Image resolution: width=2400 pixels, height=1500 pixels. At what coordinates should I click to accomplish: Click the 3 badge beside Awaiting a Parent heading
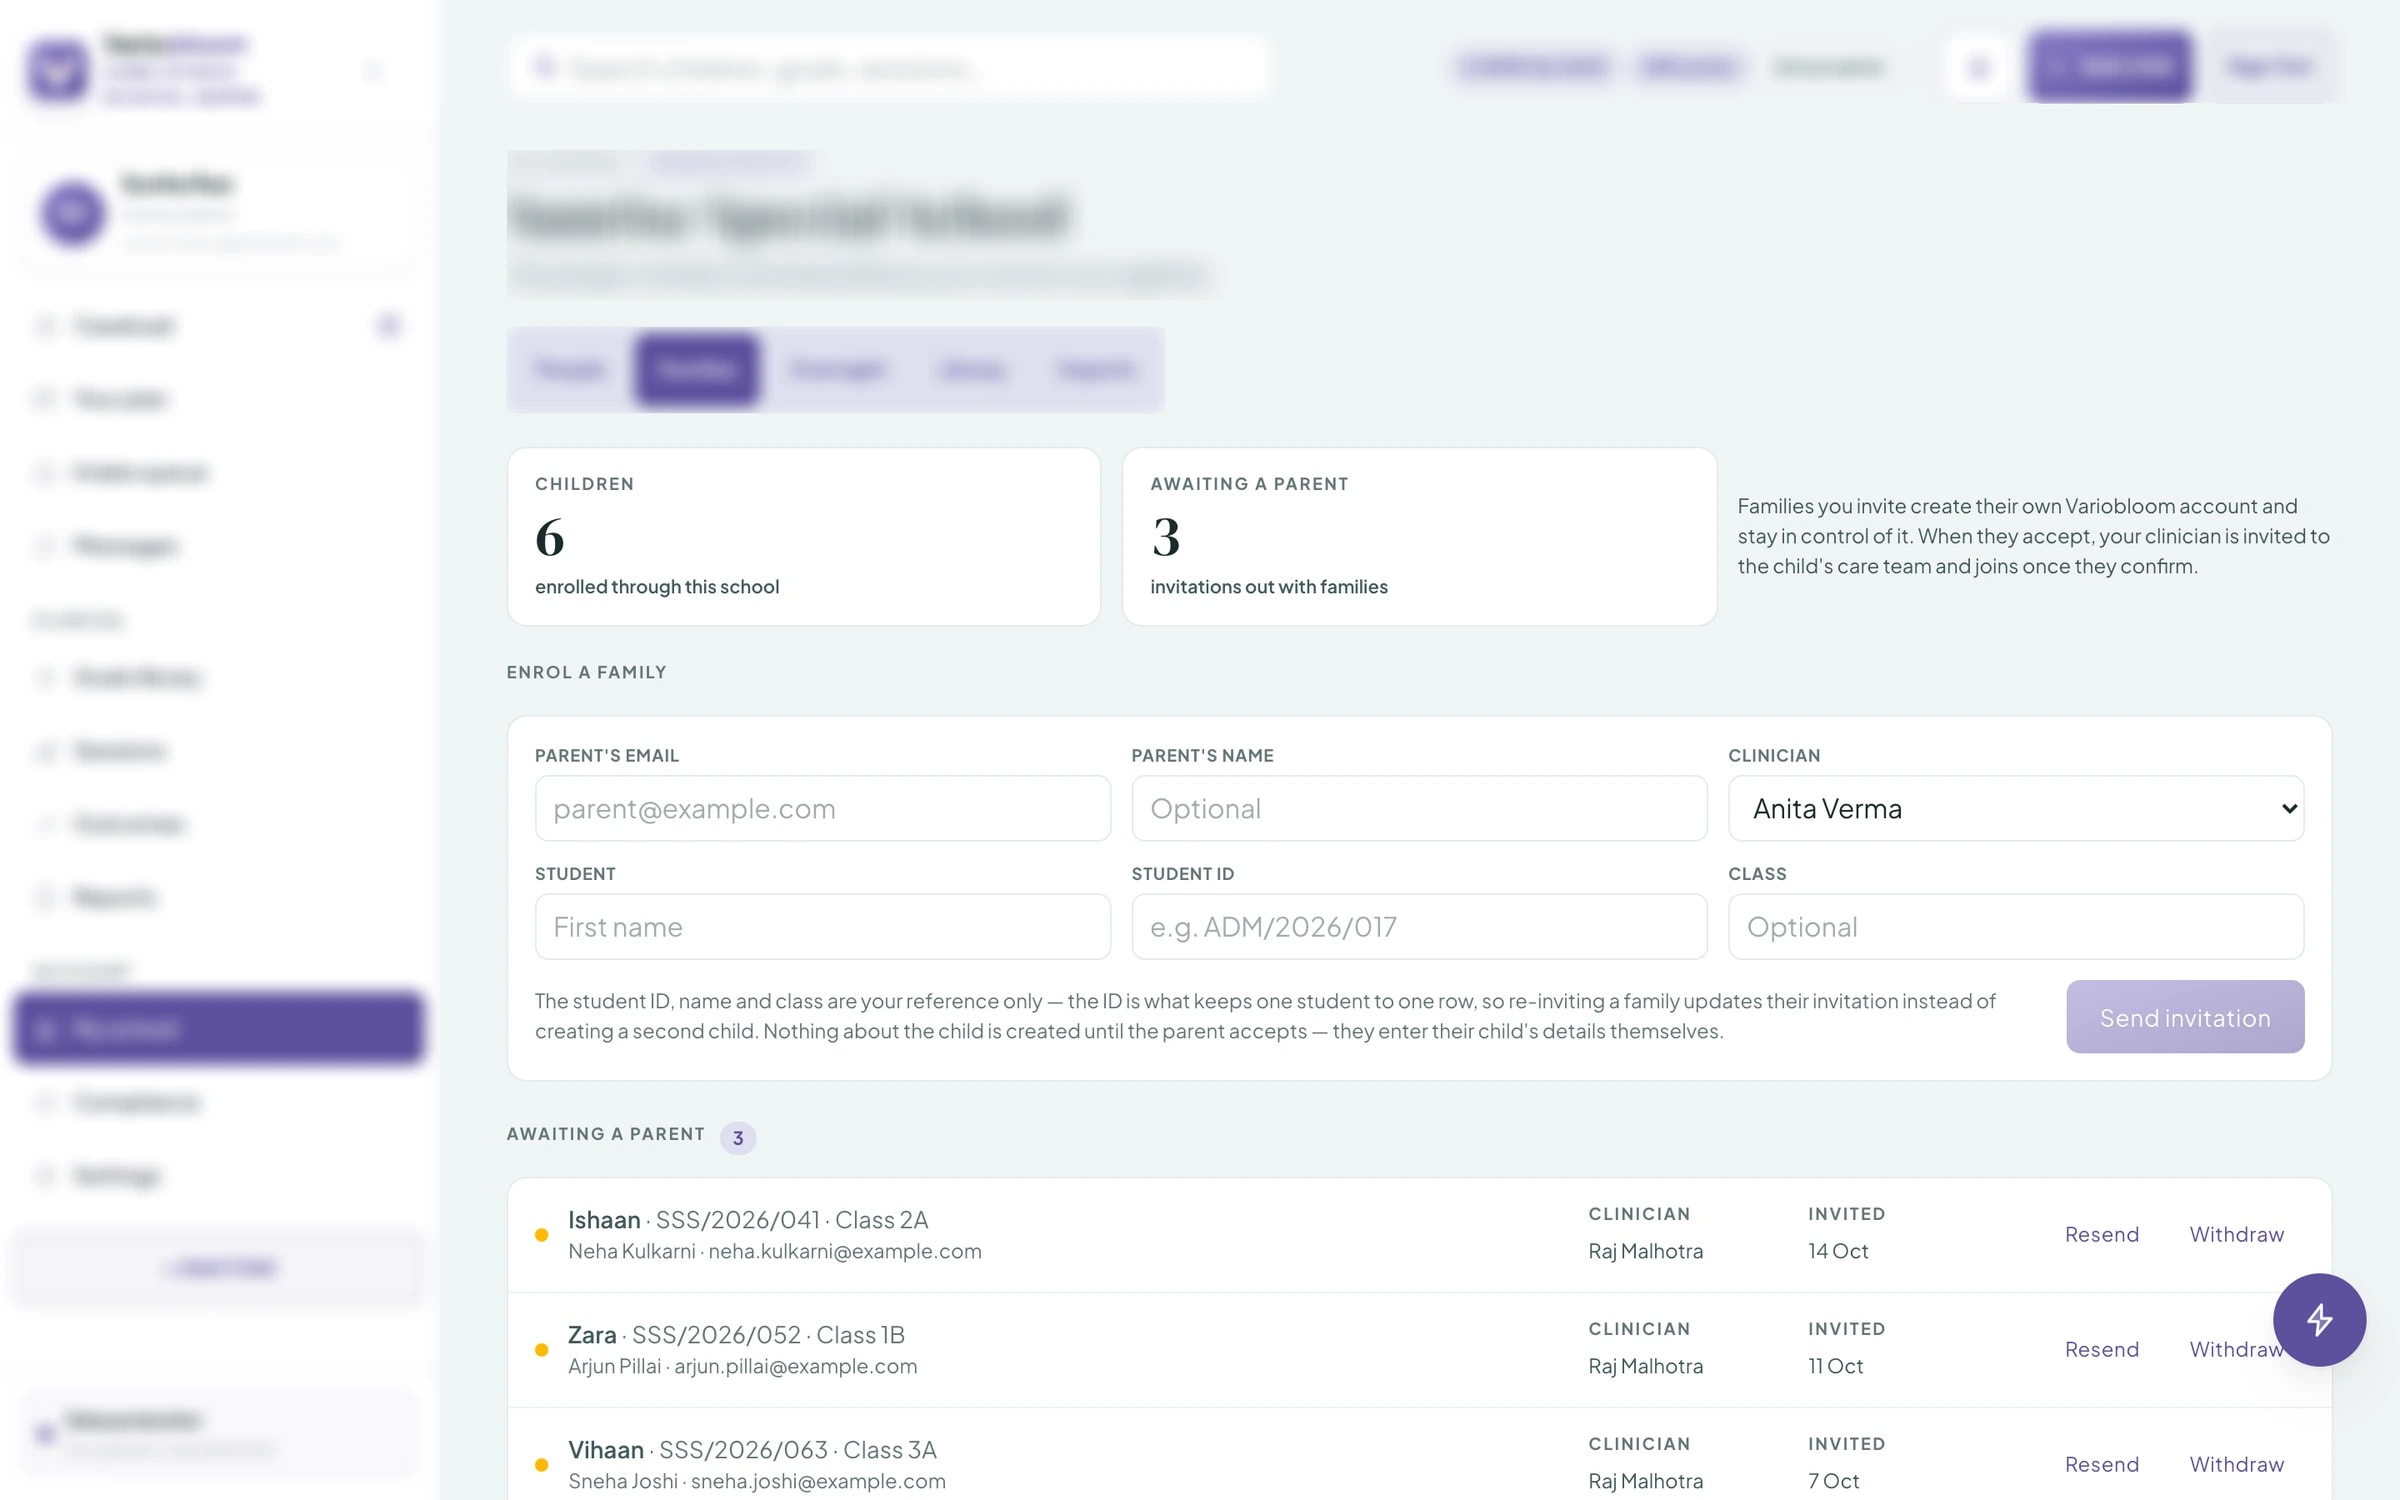[x=738, y=1137]
